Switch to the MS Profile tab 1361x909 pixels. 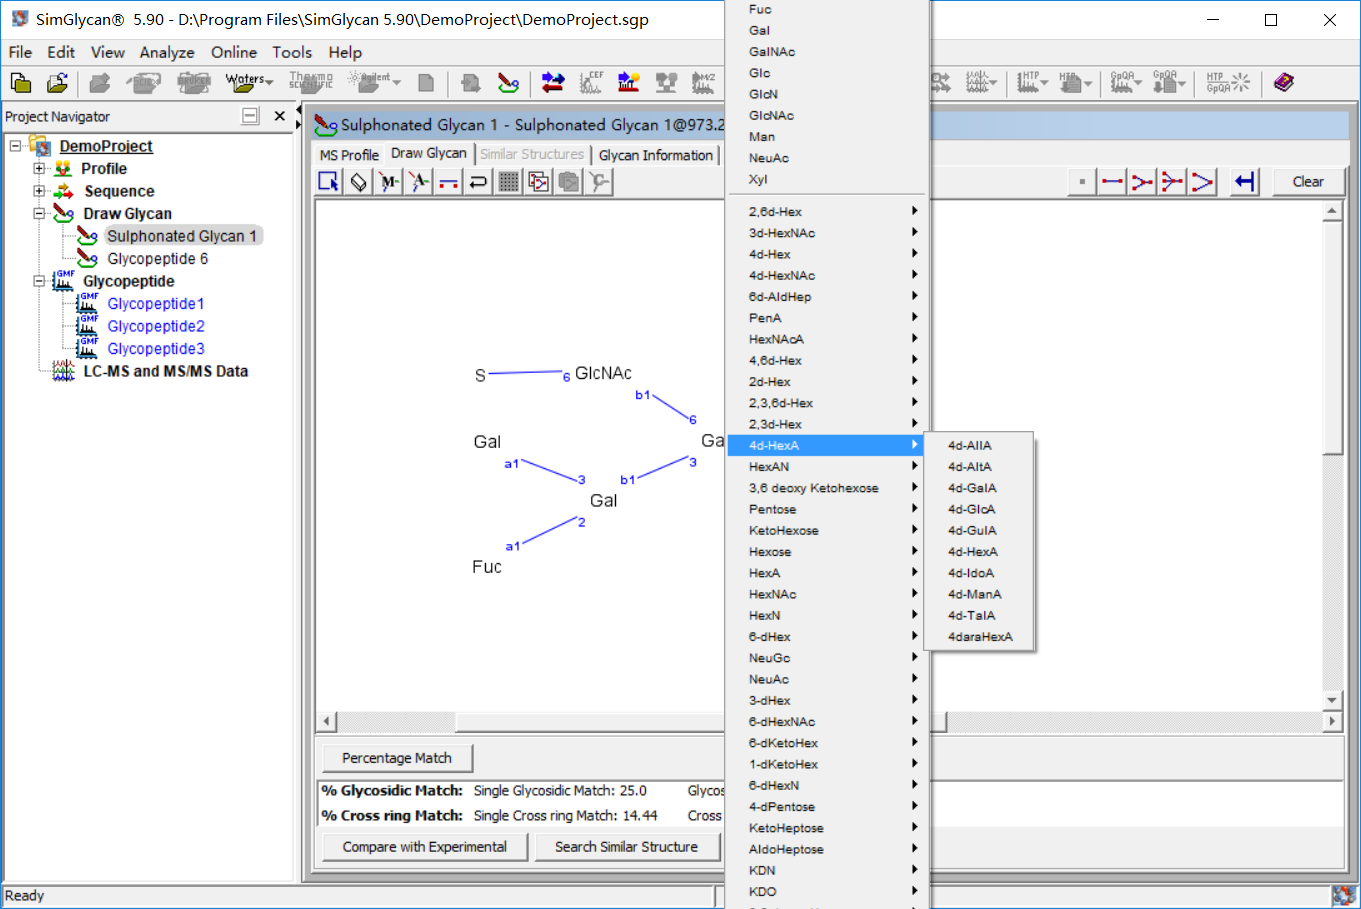click(349, 155)
